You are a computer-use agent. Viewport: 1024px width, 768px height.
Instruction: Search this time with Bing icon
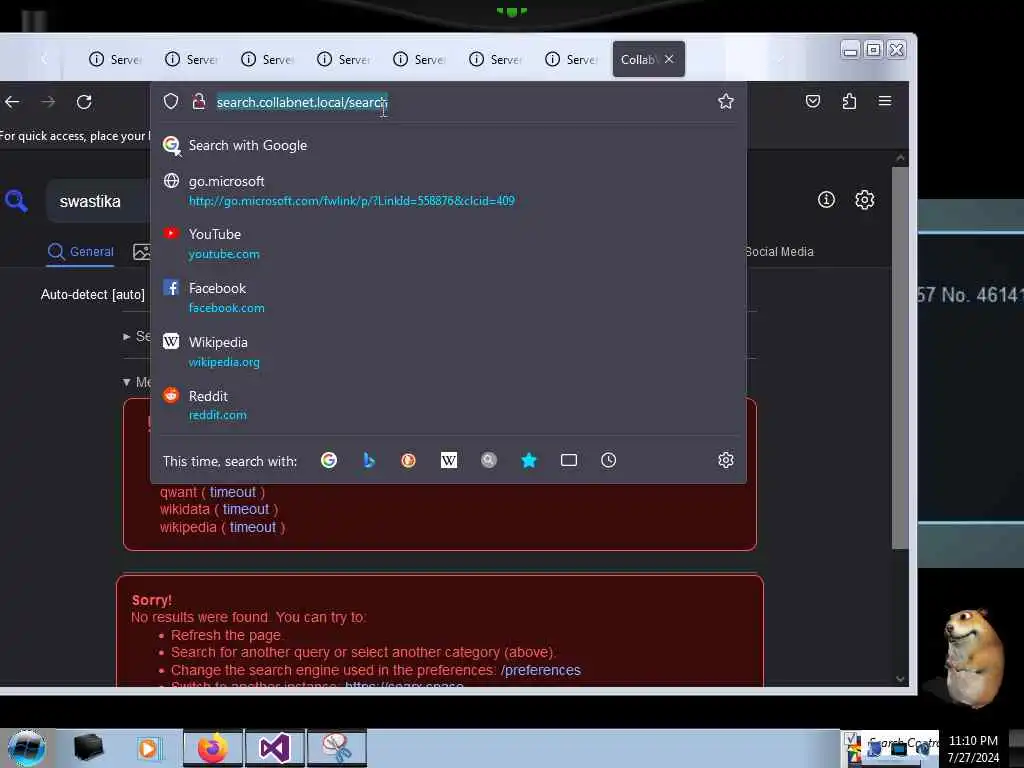click(369, 460)
